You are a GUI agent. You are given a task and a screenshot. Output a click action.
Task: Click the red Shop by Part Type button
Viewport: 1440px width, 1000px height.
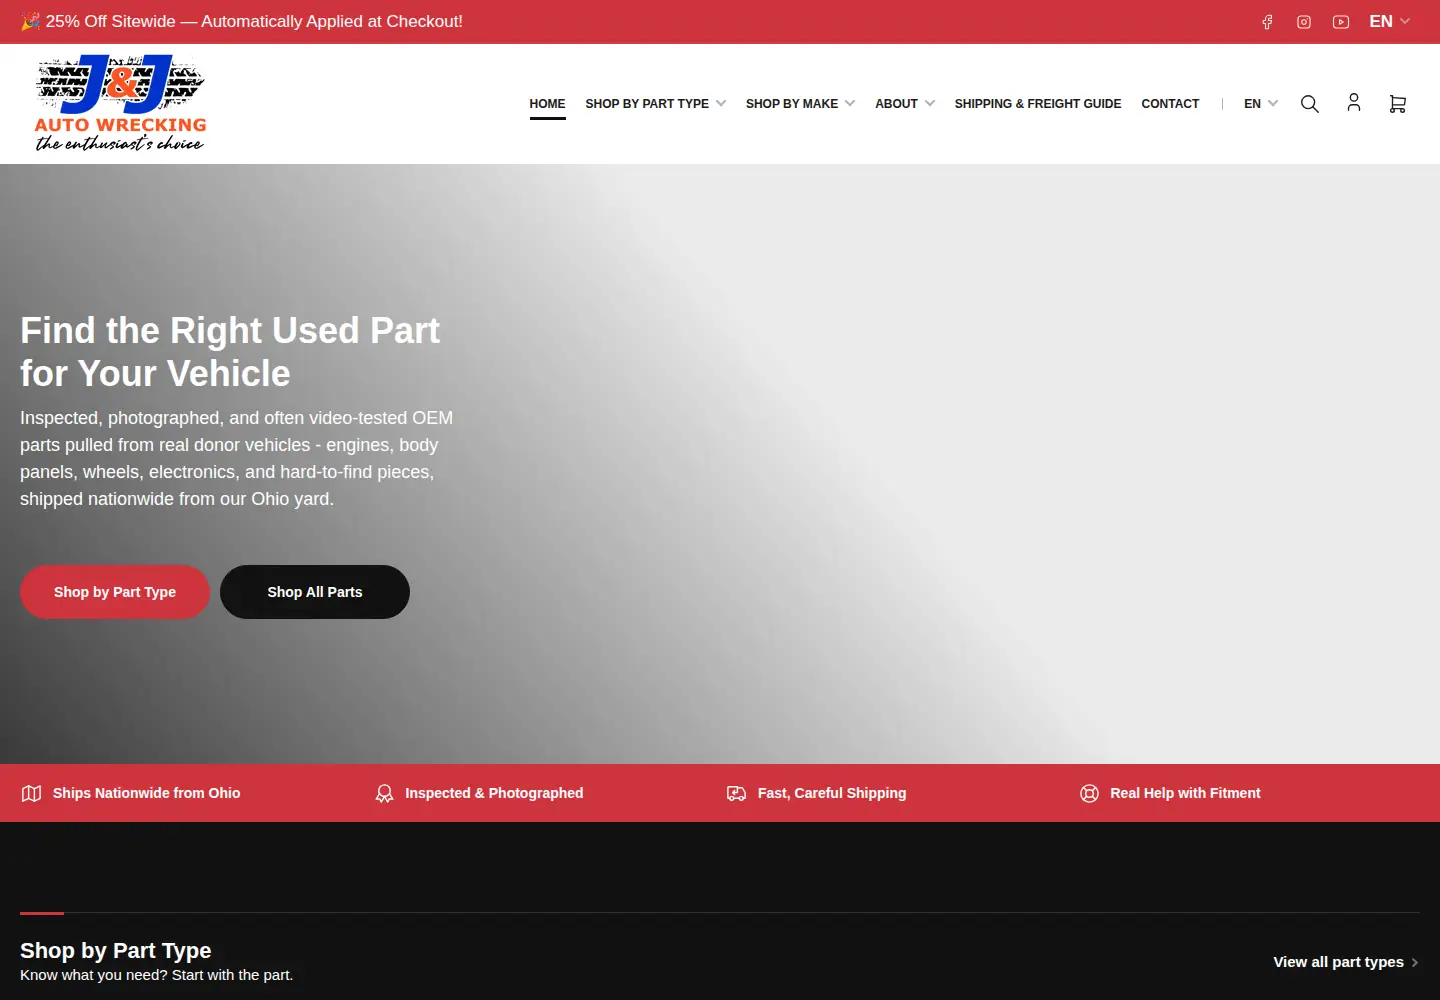point(115,592)
